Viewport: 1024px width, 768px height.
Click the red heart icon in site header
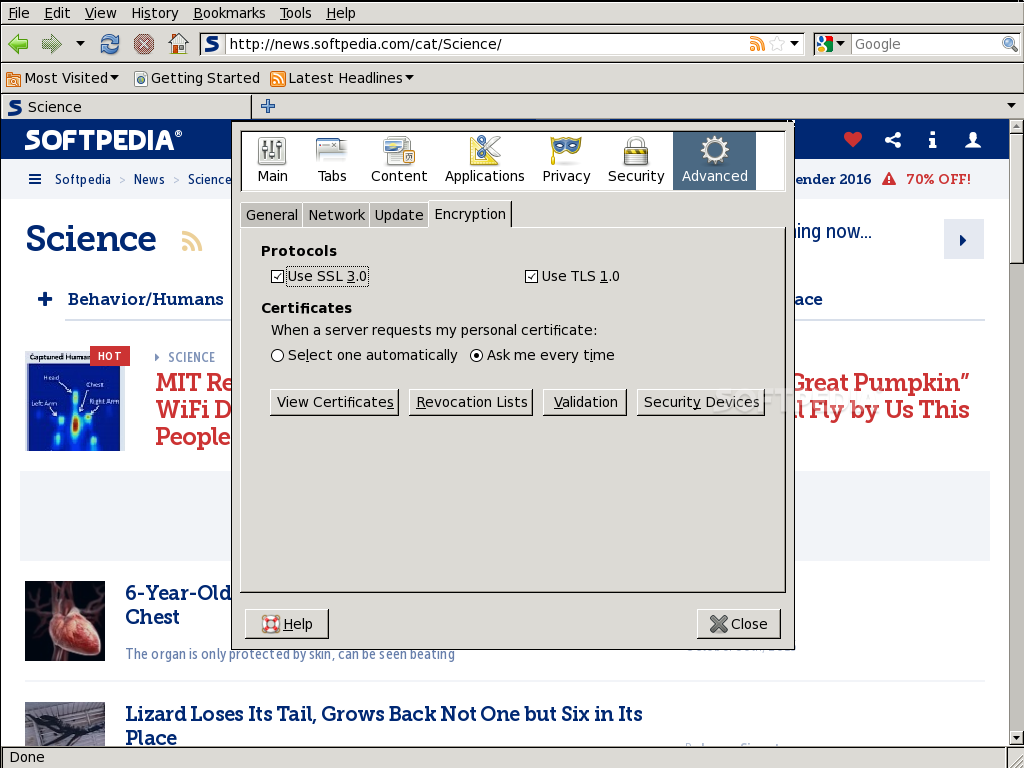(x=852, y=139)
